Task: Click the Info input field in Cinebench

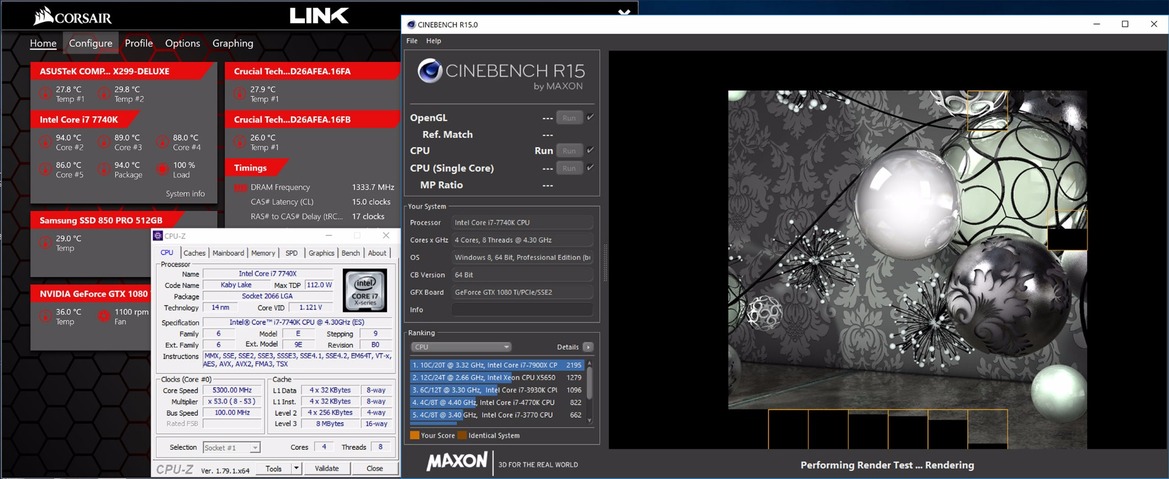Action: 522,309
